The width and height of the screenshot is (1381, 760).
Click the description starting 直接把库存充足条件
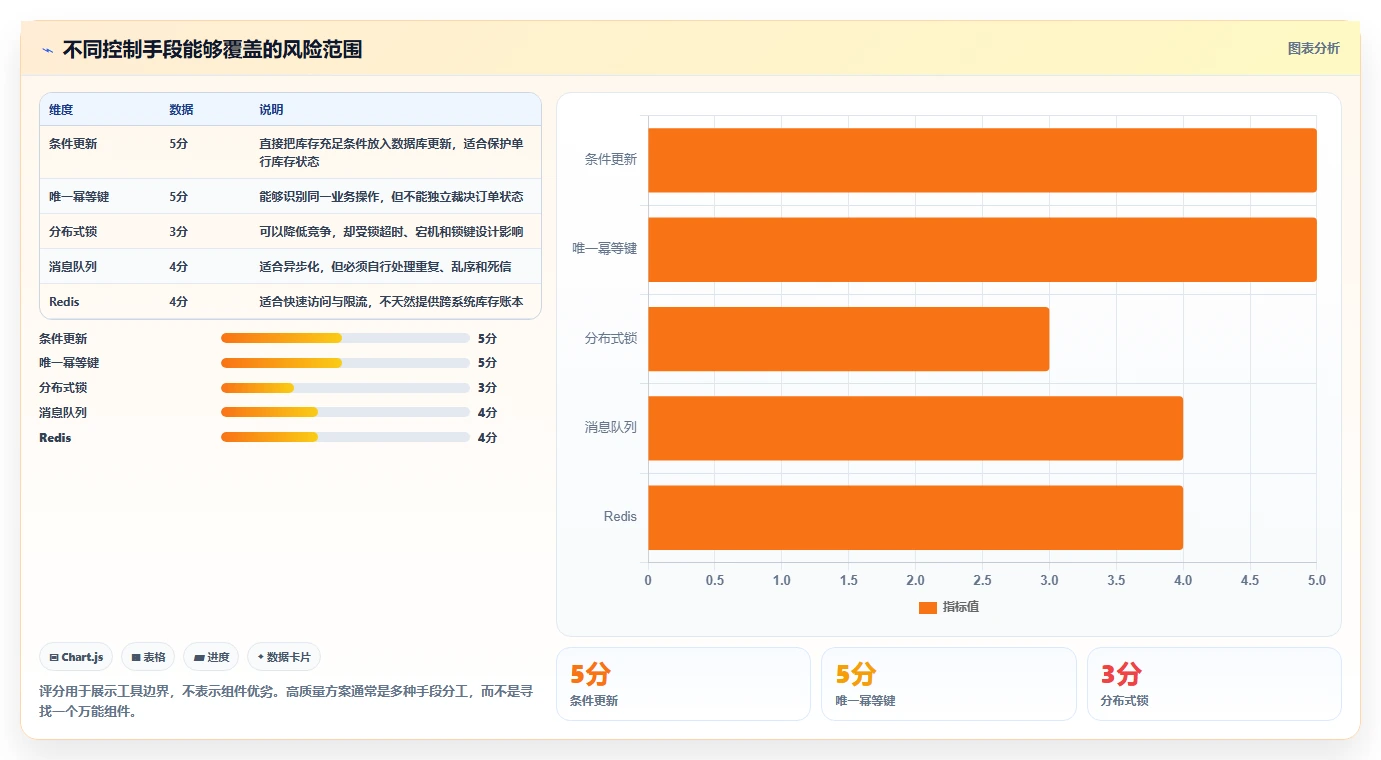[x=391, y=152]
